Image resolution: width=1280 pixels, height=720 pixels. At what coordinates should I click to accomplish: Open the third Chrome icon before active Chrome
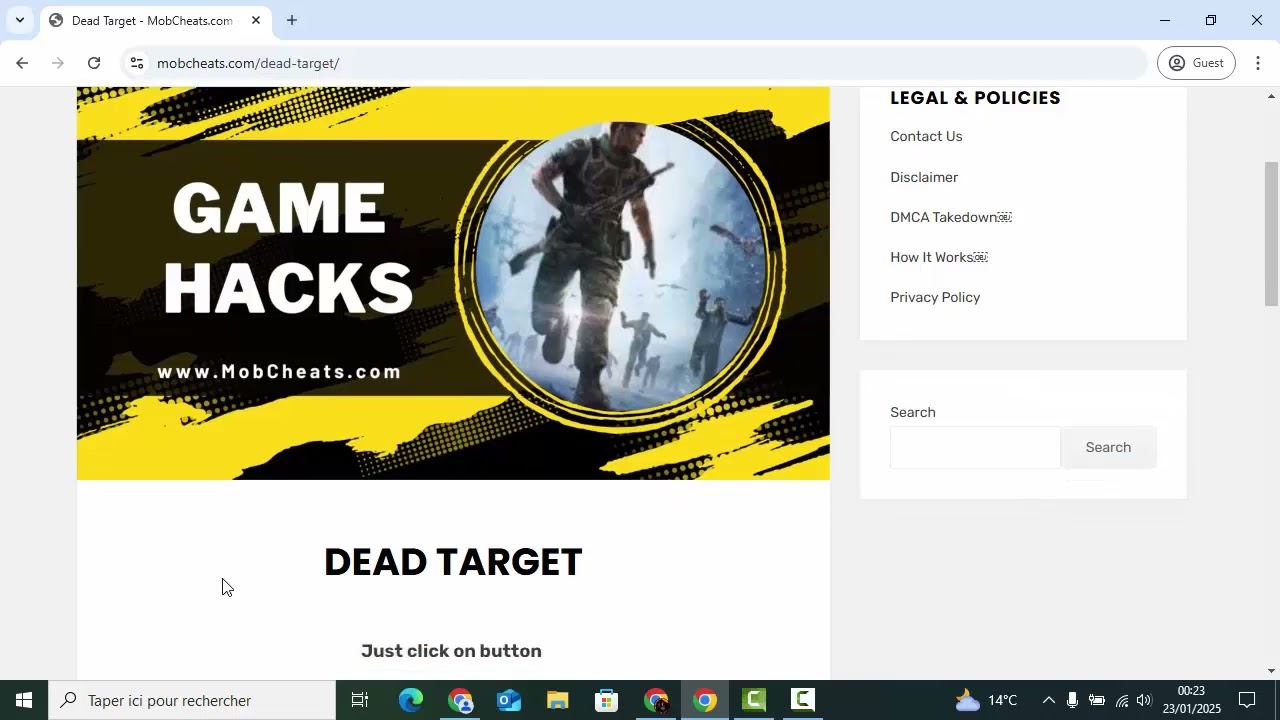pyautogui.click(x=656, y=700)
